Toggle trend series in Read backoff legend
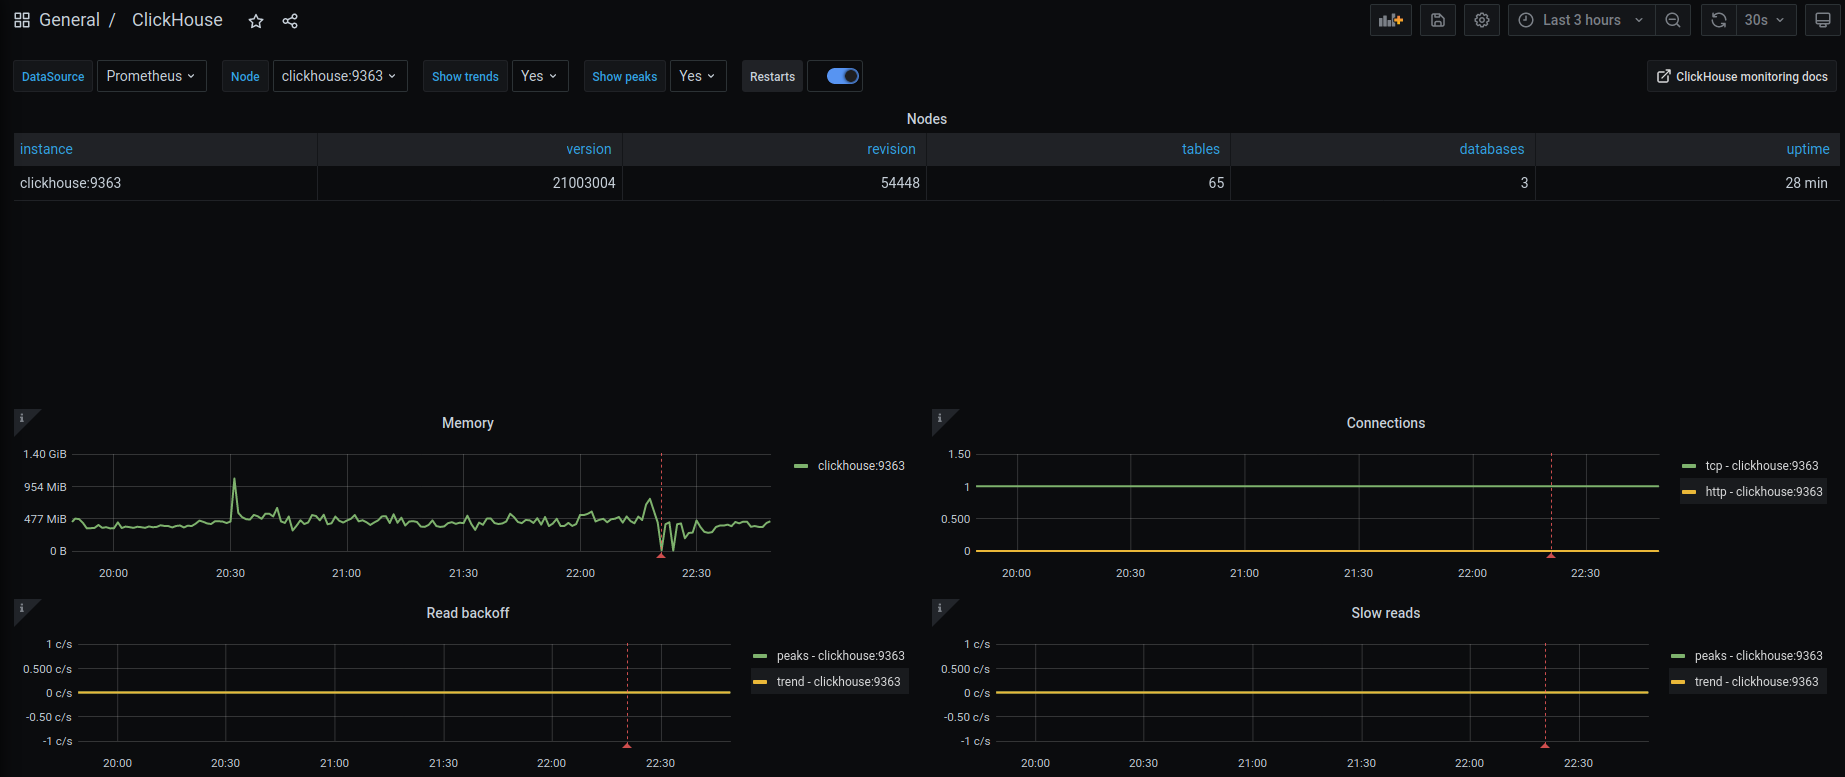 tap(838, 682)
